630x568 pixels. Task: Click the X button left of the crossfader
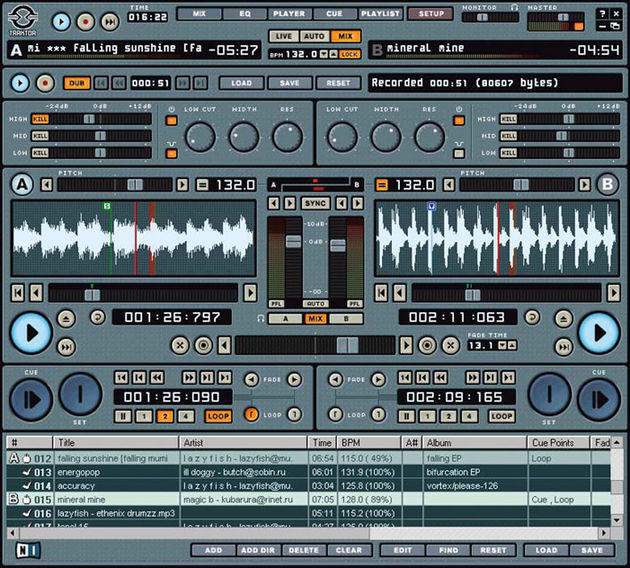tap(180, 345)
